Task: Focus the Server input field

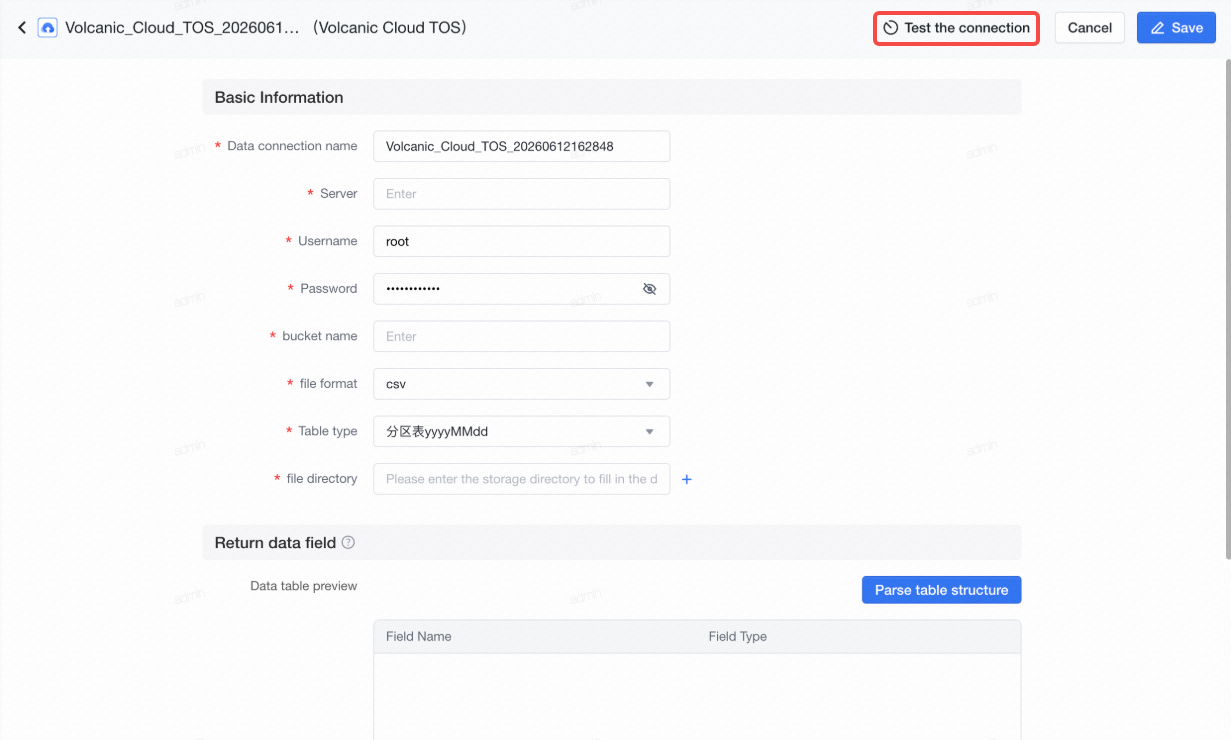Action: [x=521, y=194]
